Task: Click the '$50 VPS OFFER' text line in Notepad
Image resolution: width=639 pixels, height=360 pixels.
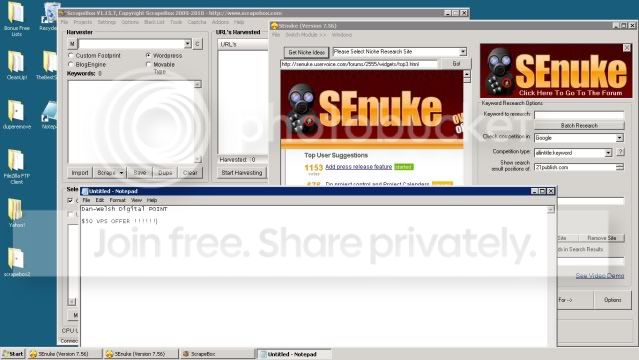Action: [x=119, y=221]
